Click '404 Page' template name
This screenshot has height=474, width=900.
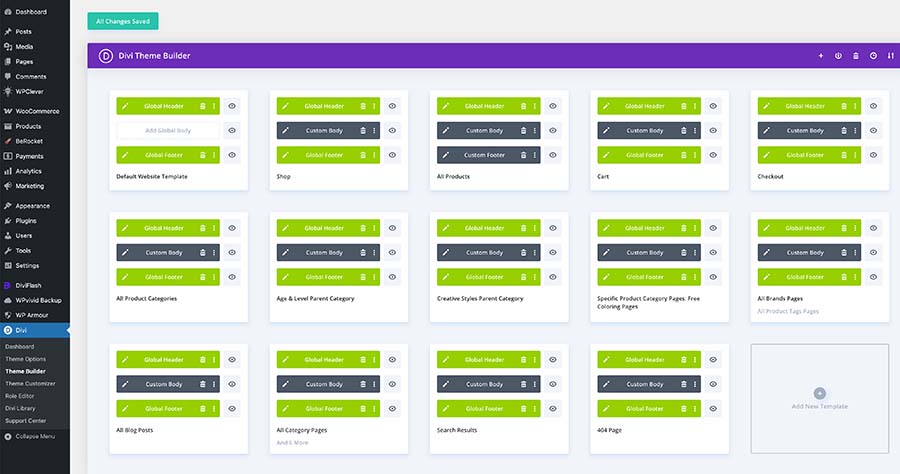pos(609,430)
